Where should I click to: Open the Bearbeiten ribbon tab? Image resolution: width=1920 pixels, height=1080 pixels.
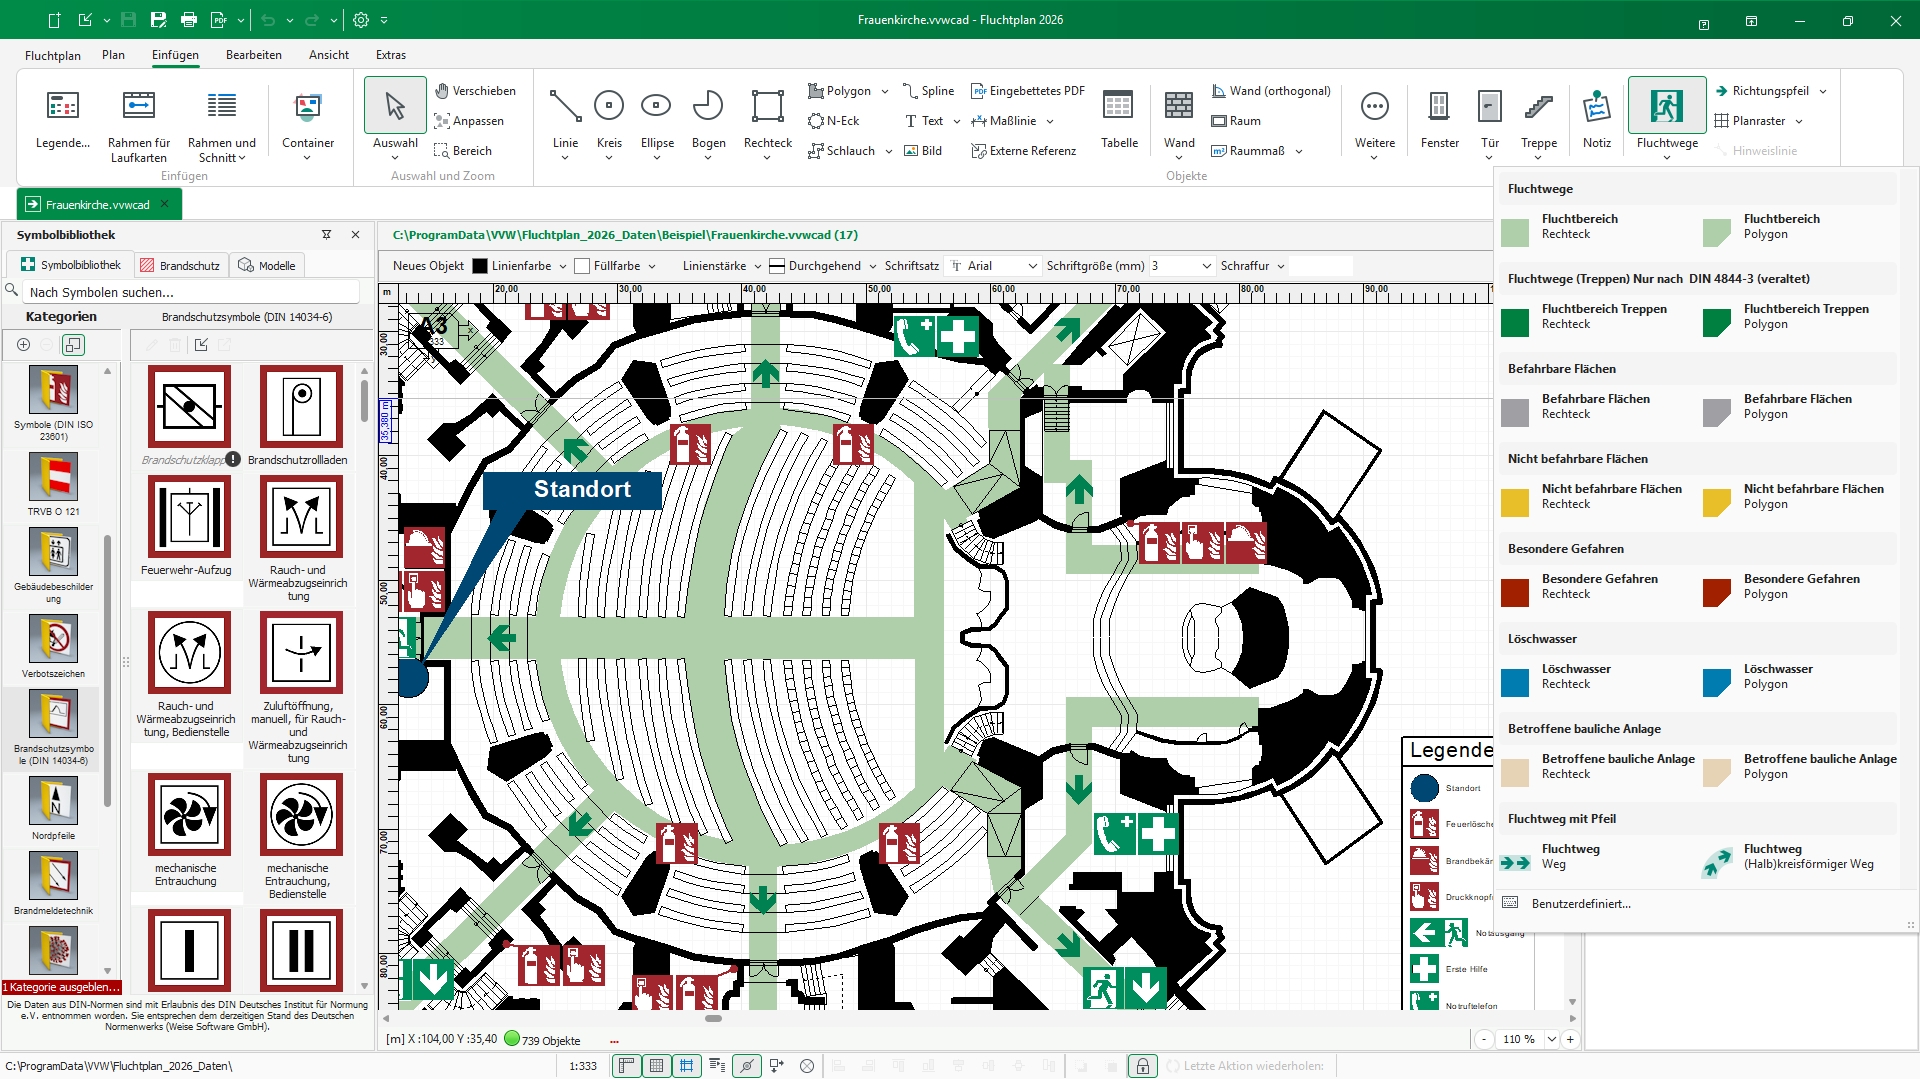pos(253,55)
